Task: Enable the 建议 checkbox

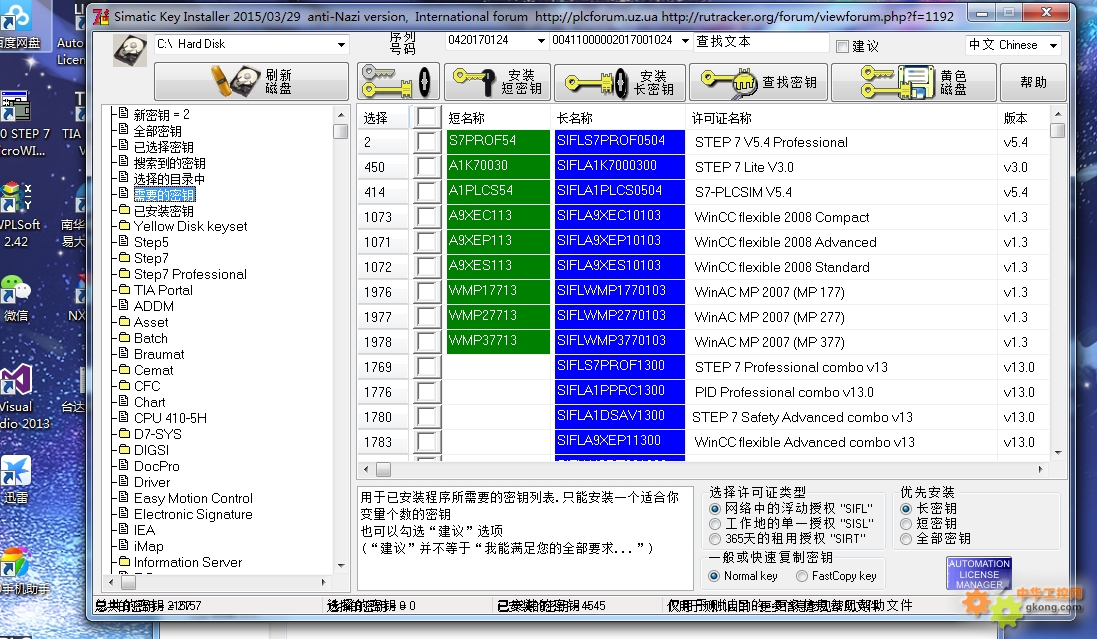Action: (842, 46)
